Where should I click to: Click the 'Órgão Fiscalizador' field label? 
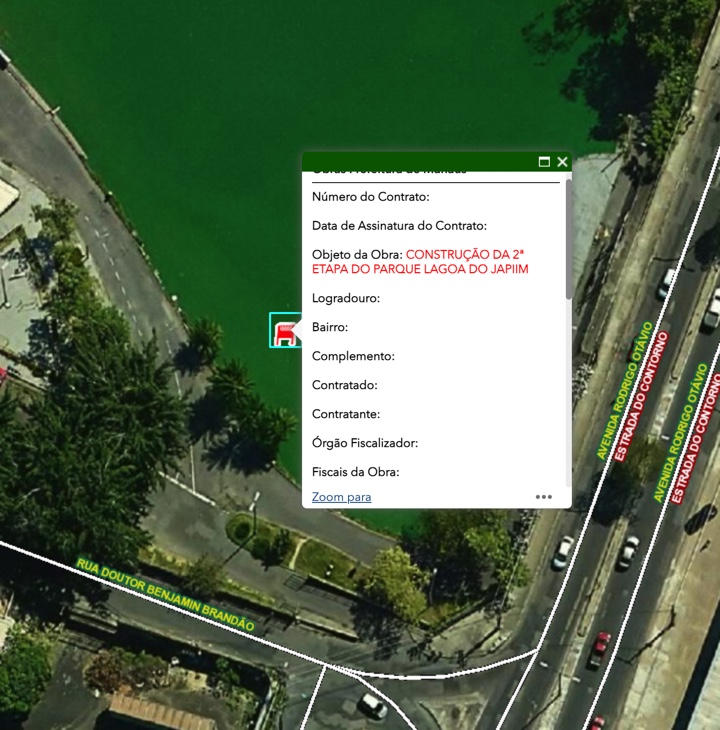click(x=364, y=443)
